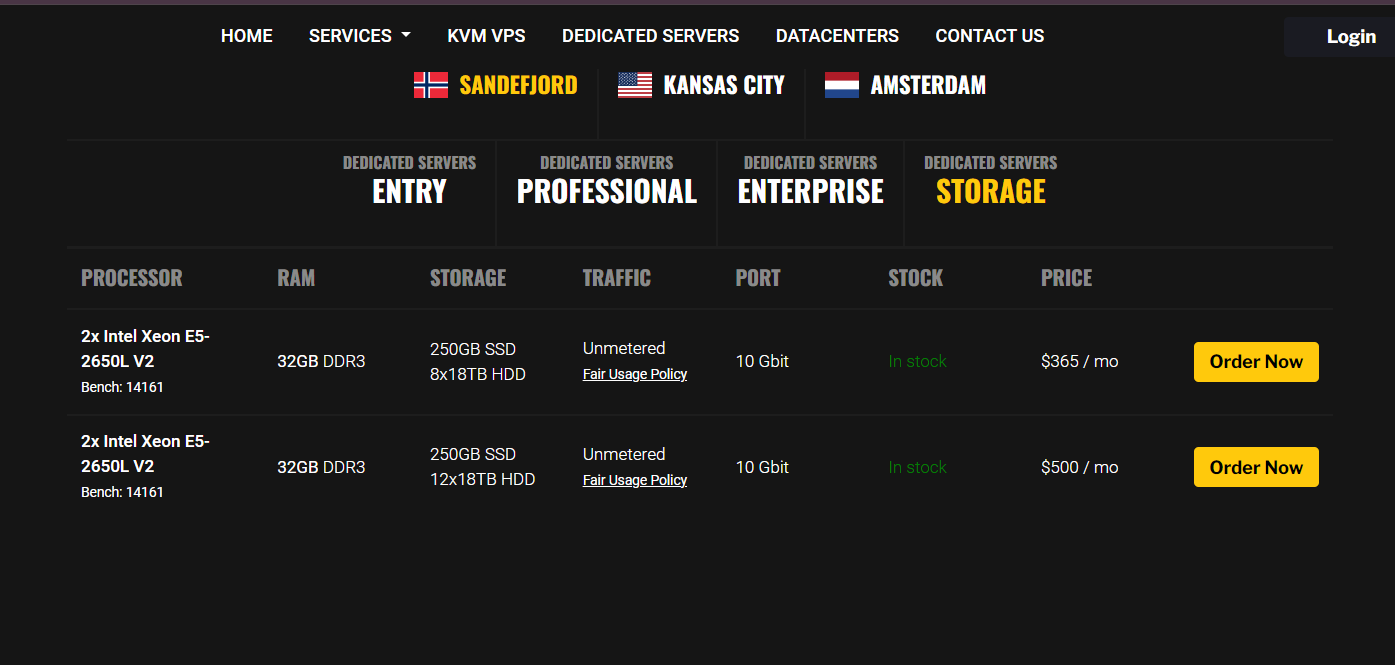Screen dimensions: 1395x665
Task: Click the 12x18TB HDD storage text
Action: pos(483,480)
